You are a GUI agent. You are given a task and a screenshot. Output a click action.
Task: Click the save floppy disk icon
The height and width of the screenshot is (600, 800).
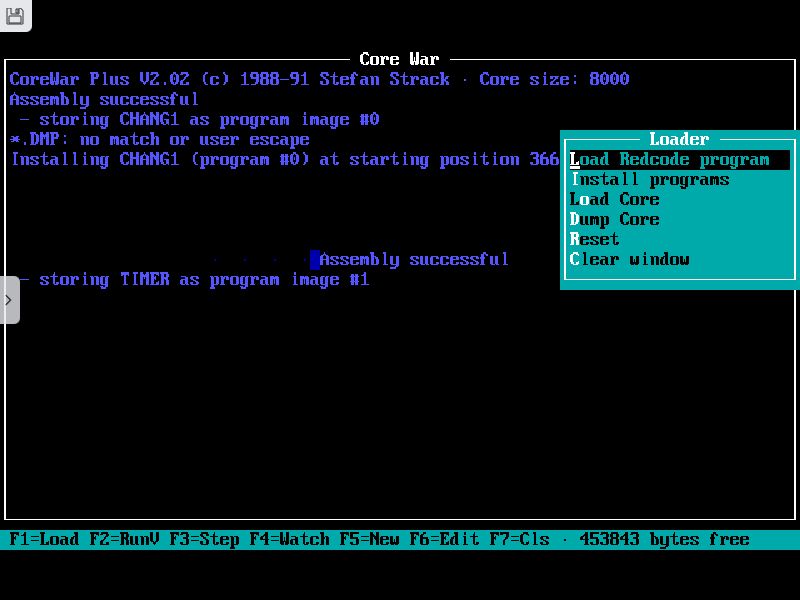click(x=16, y=16)
